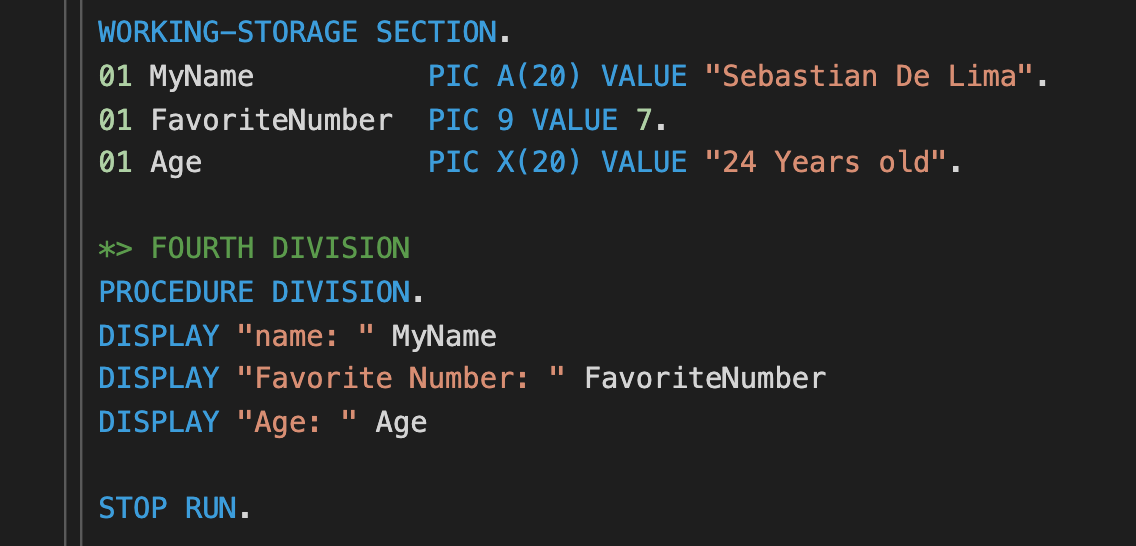Click PIC A(20) in MyName line
The height and width of the screenshot is (546, 1136).
tap(504, 76)
